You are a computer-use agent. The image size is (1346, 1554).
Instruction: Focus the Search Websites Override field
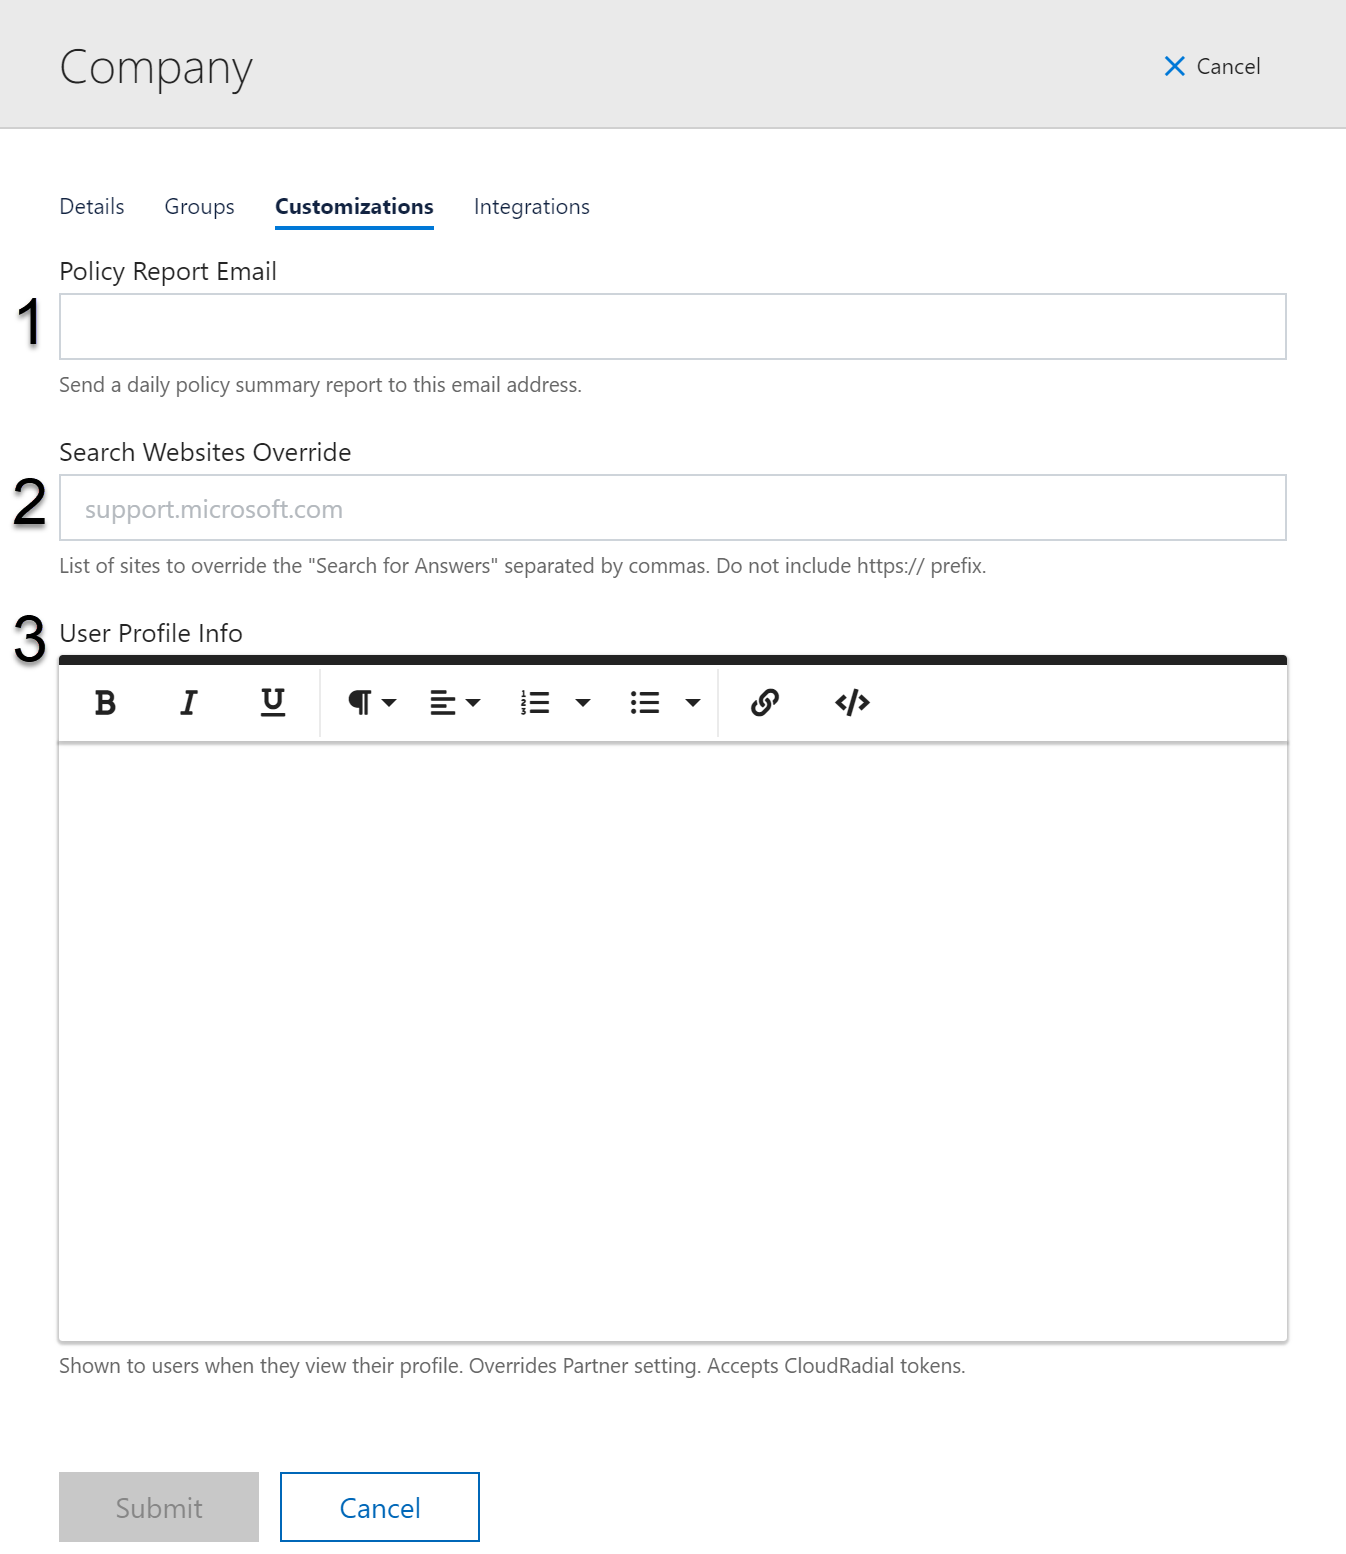pos(673,508)
